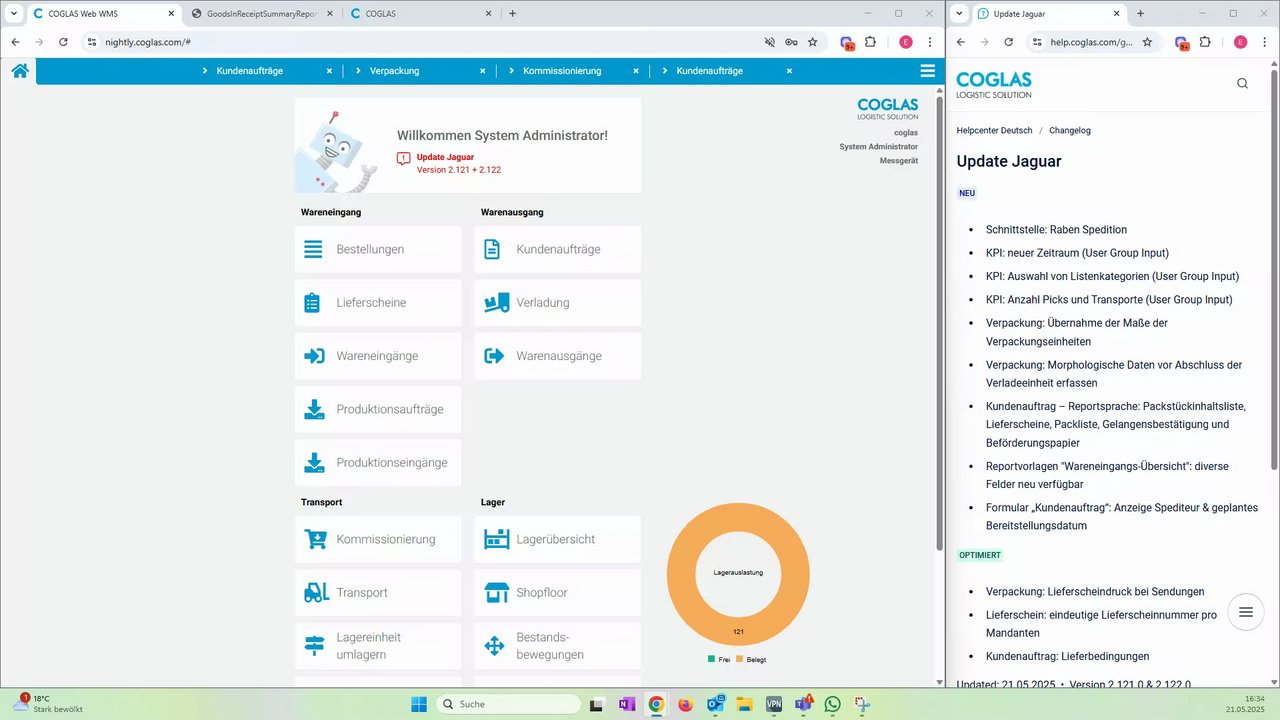Switch to the third COGLAS browser tab

(421, 13)
